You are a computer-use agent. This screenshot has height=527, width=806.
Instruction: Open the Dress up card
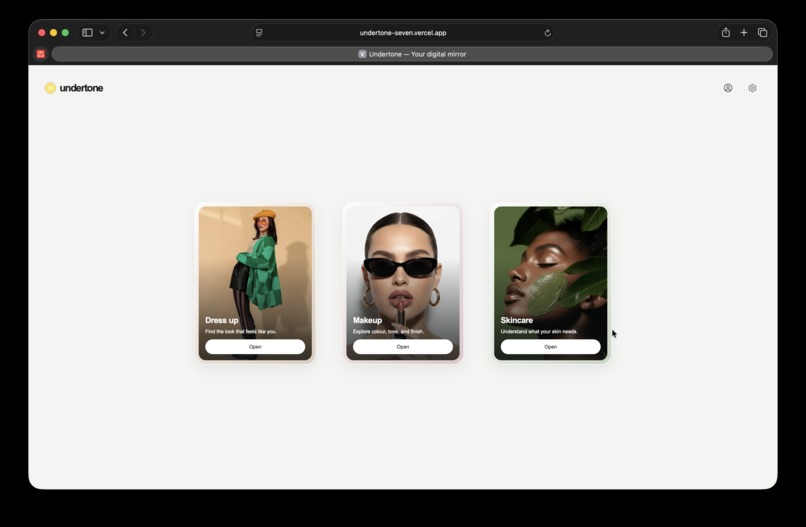(x=255, y=347)
